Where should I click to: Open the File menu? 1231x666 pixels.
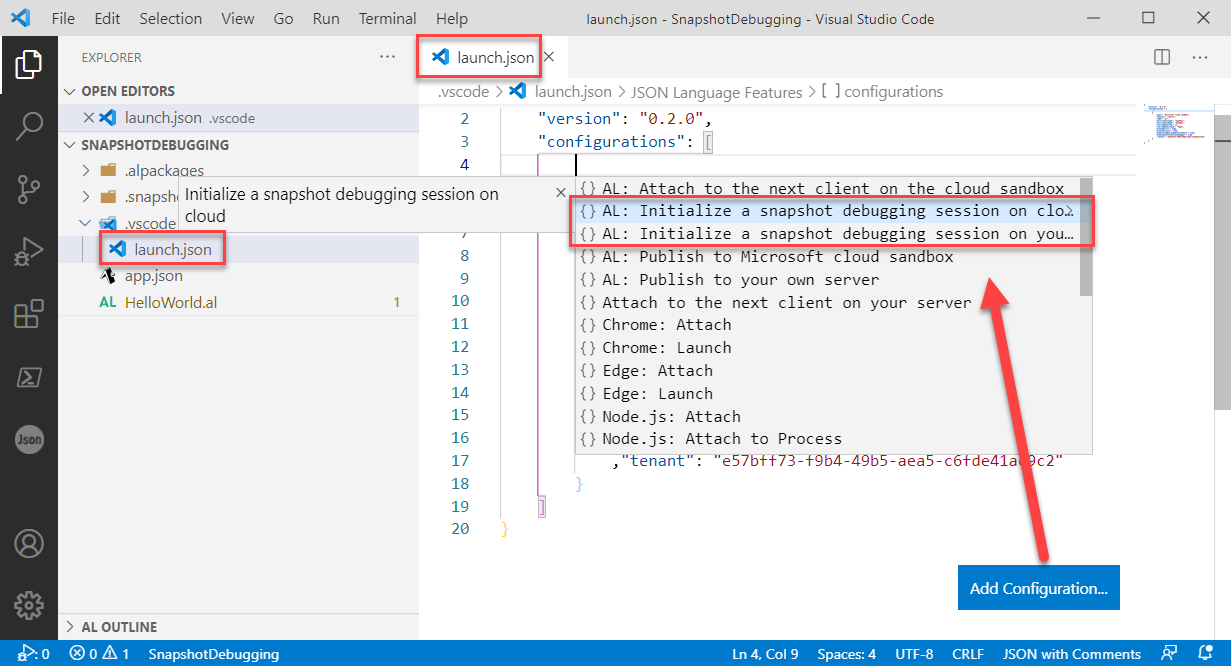coord(62,18)
